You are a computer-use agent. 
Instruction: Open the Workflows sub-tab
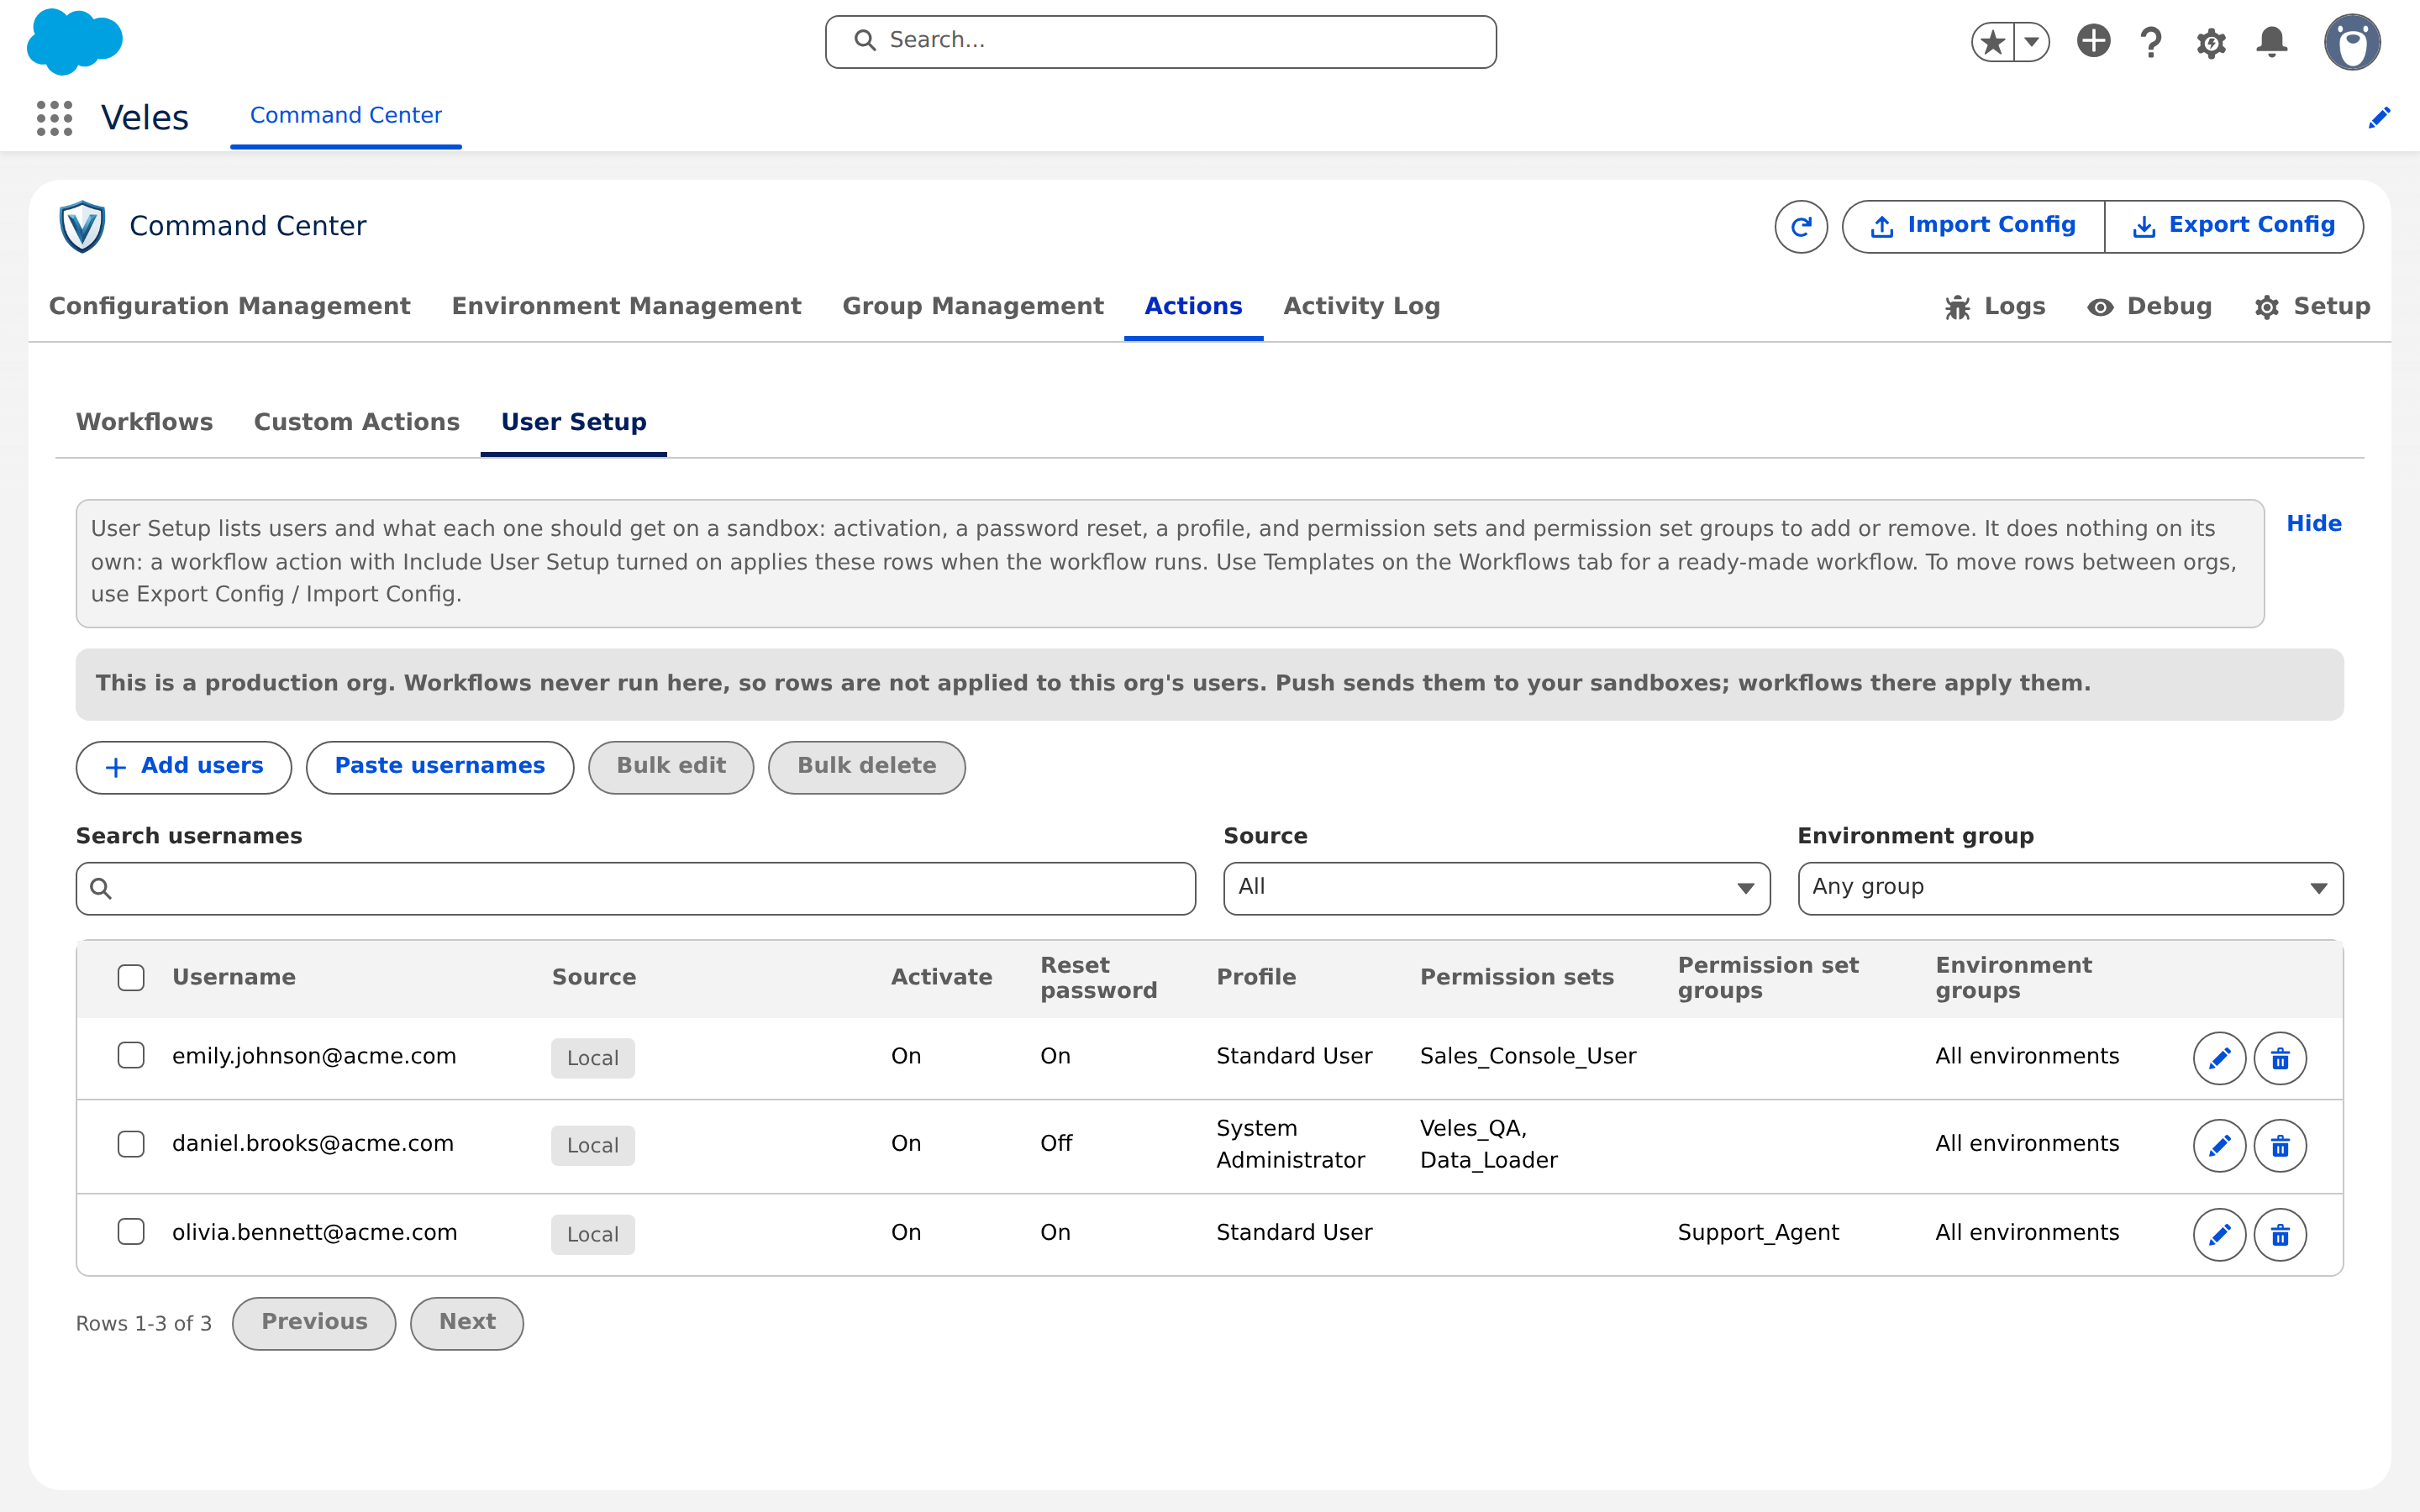tap(144, 422)
